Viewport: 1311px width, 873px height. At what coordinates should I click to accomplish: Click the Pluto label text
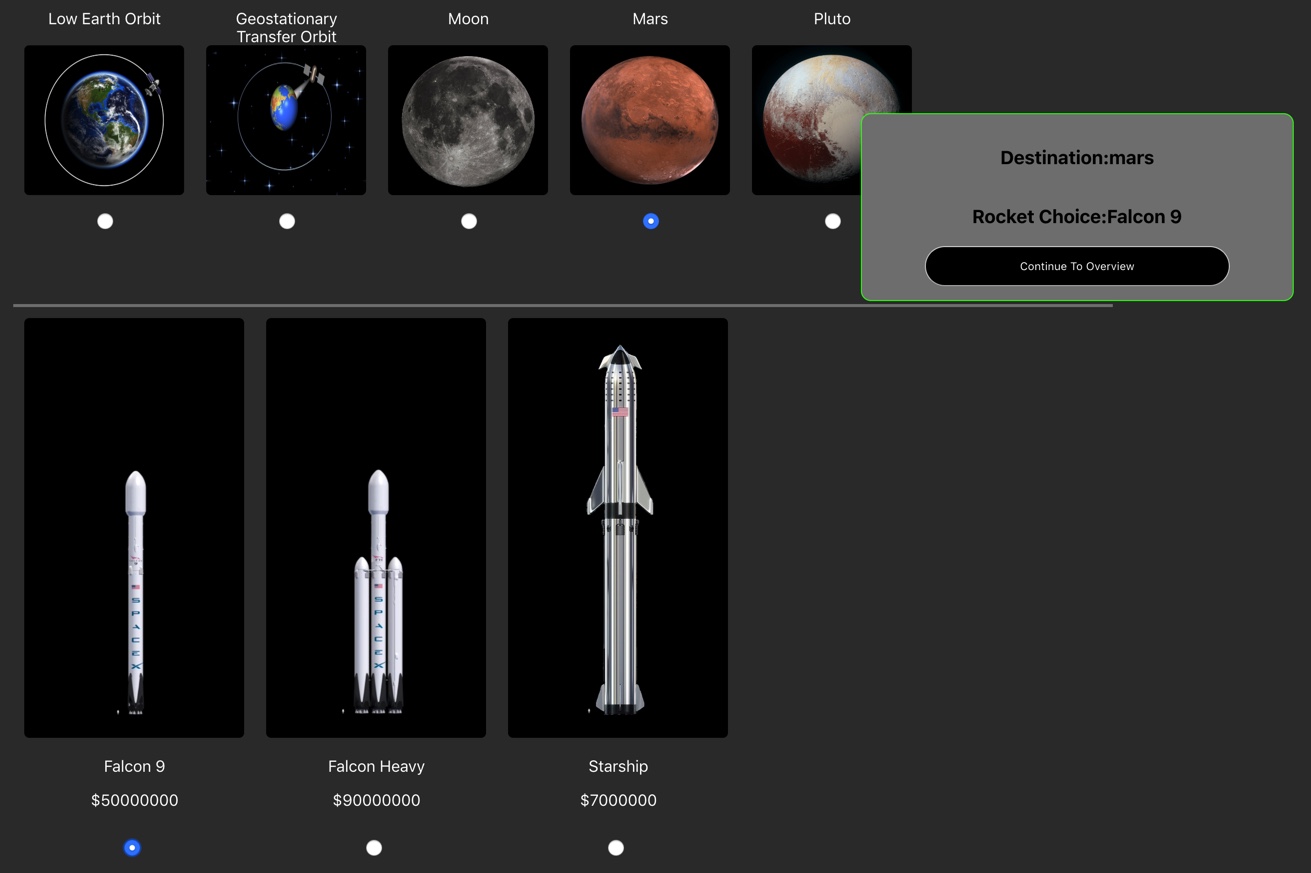(832, 19)
